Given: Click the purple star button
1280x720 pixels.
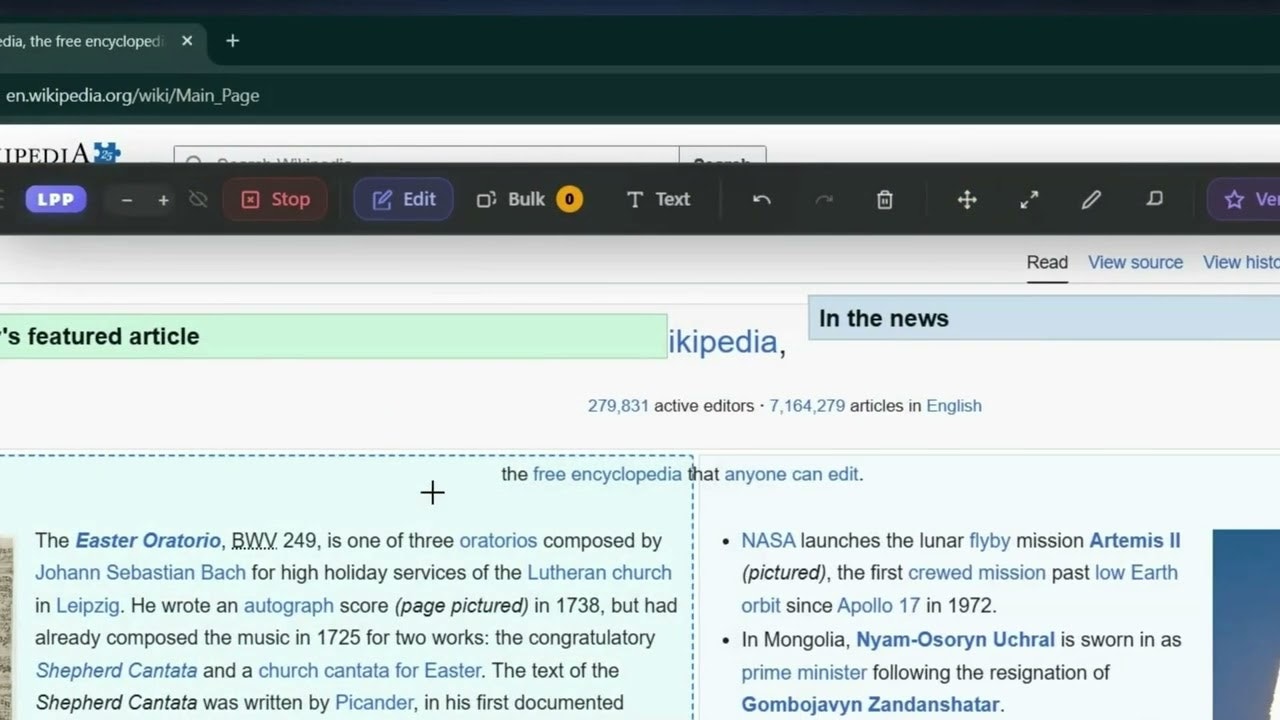Looking at the screenshot, I should 1244,199.
